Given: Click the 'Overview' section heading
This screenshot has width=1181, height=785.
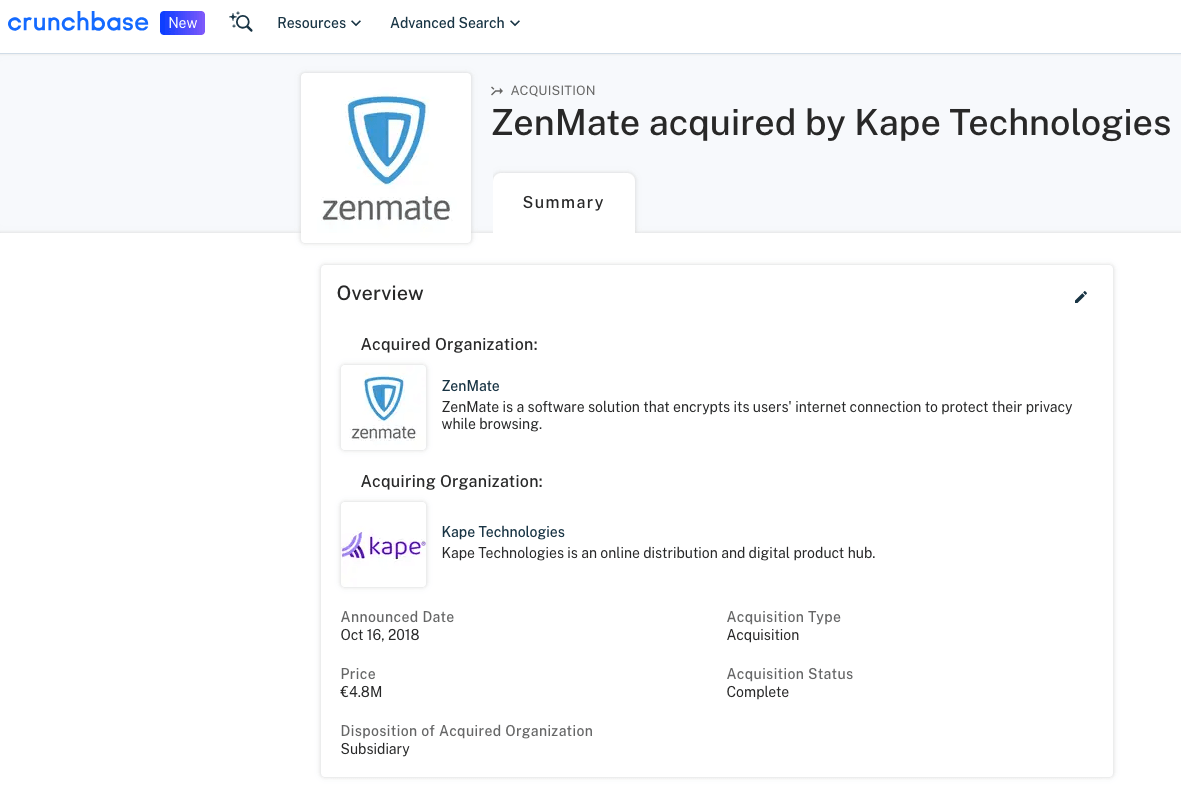Looking at the screenshot, I should pos(380,293).
